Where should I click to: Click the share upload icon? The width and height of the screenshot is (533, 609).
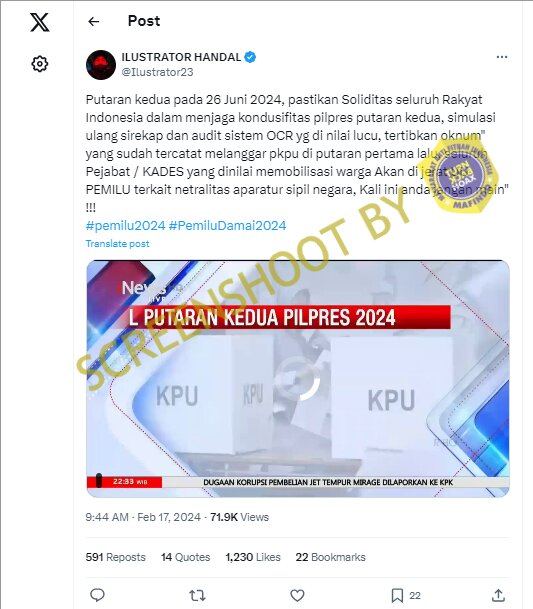[x=498, y=595]
